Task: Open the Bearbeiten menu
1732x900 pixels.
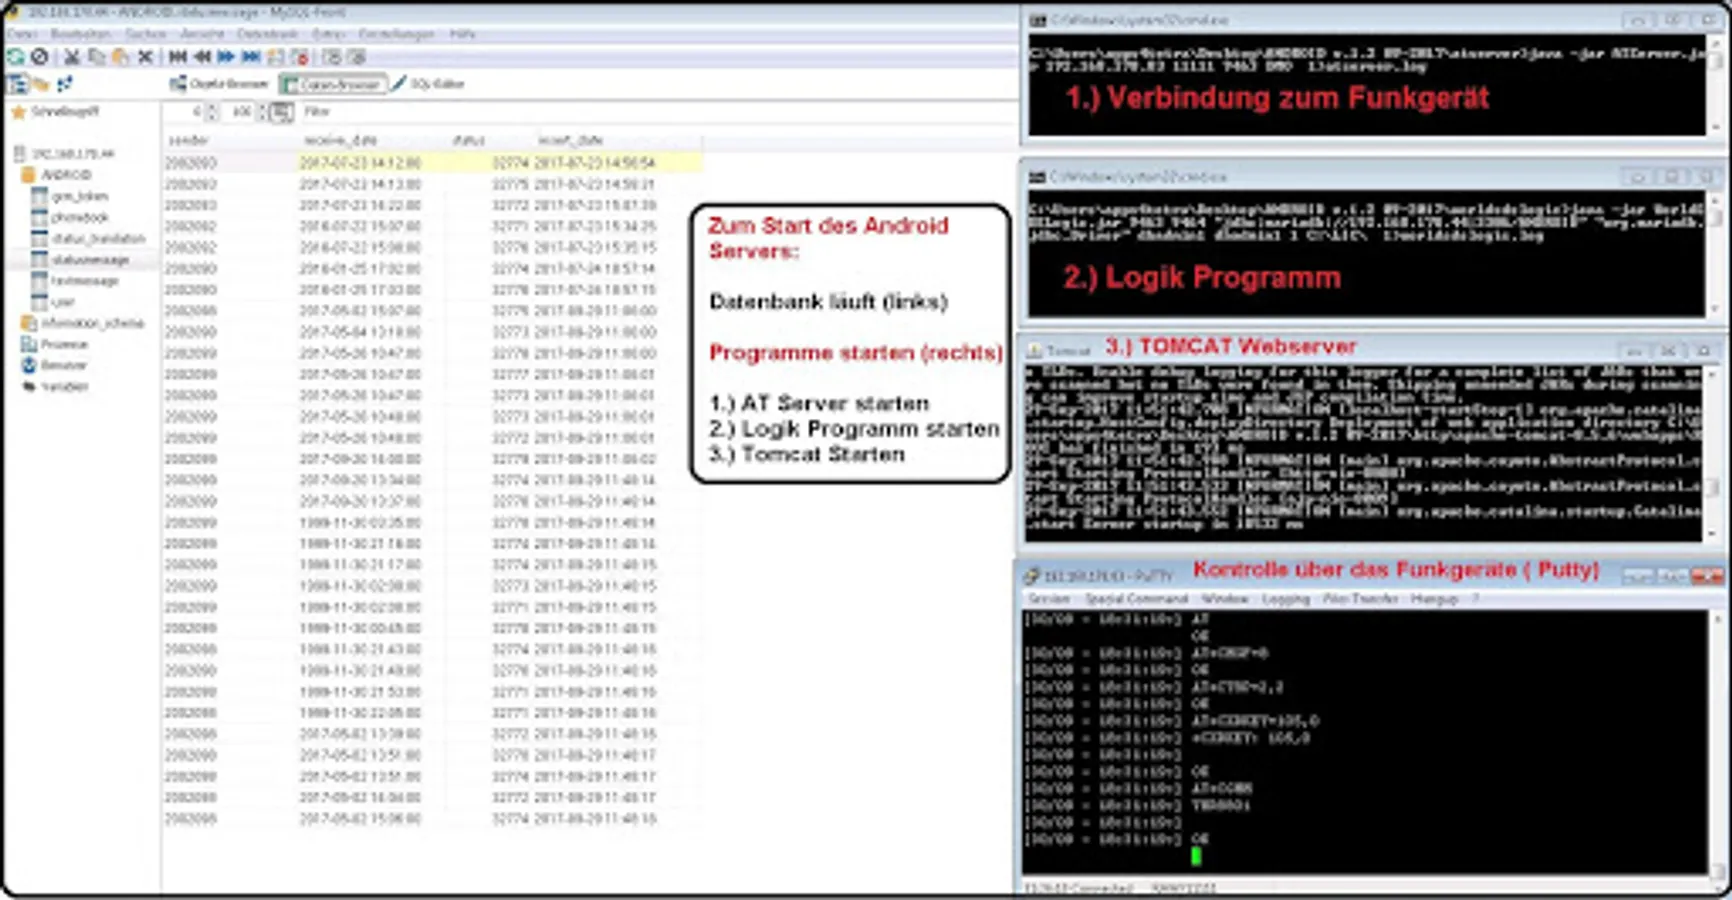Action: tap(80, 34)
